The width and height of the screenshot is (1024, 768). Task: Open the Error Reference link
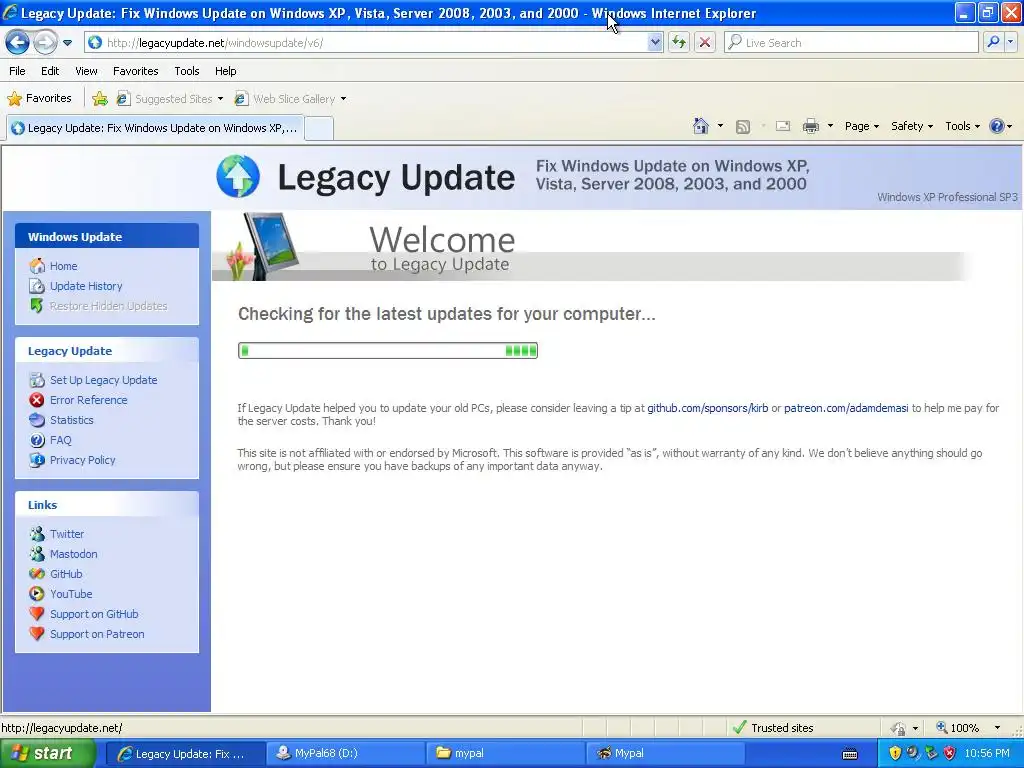(x=88, y=400)
